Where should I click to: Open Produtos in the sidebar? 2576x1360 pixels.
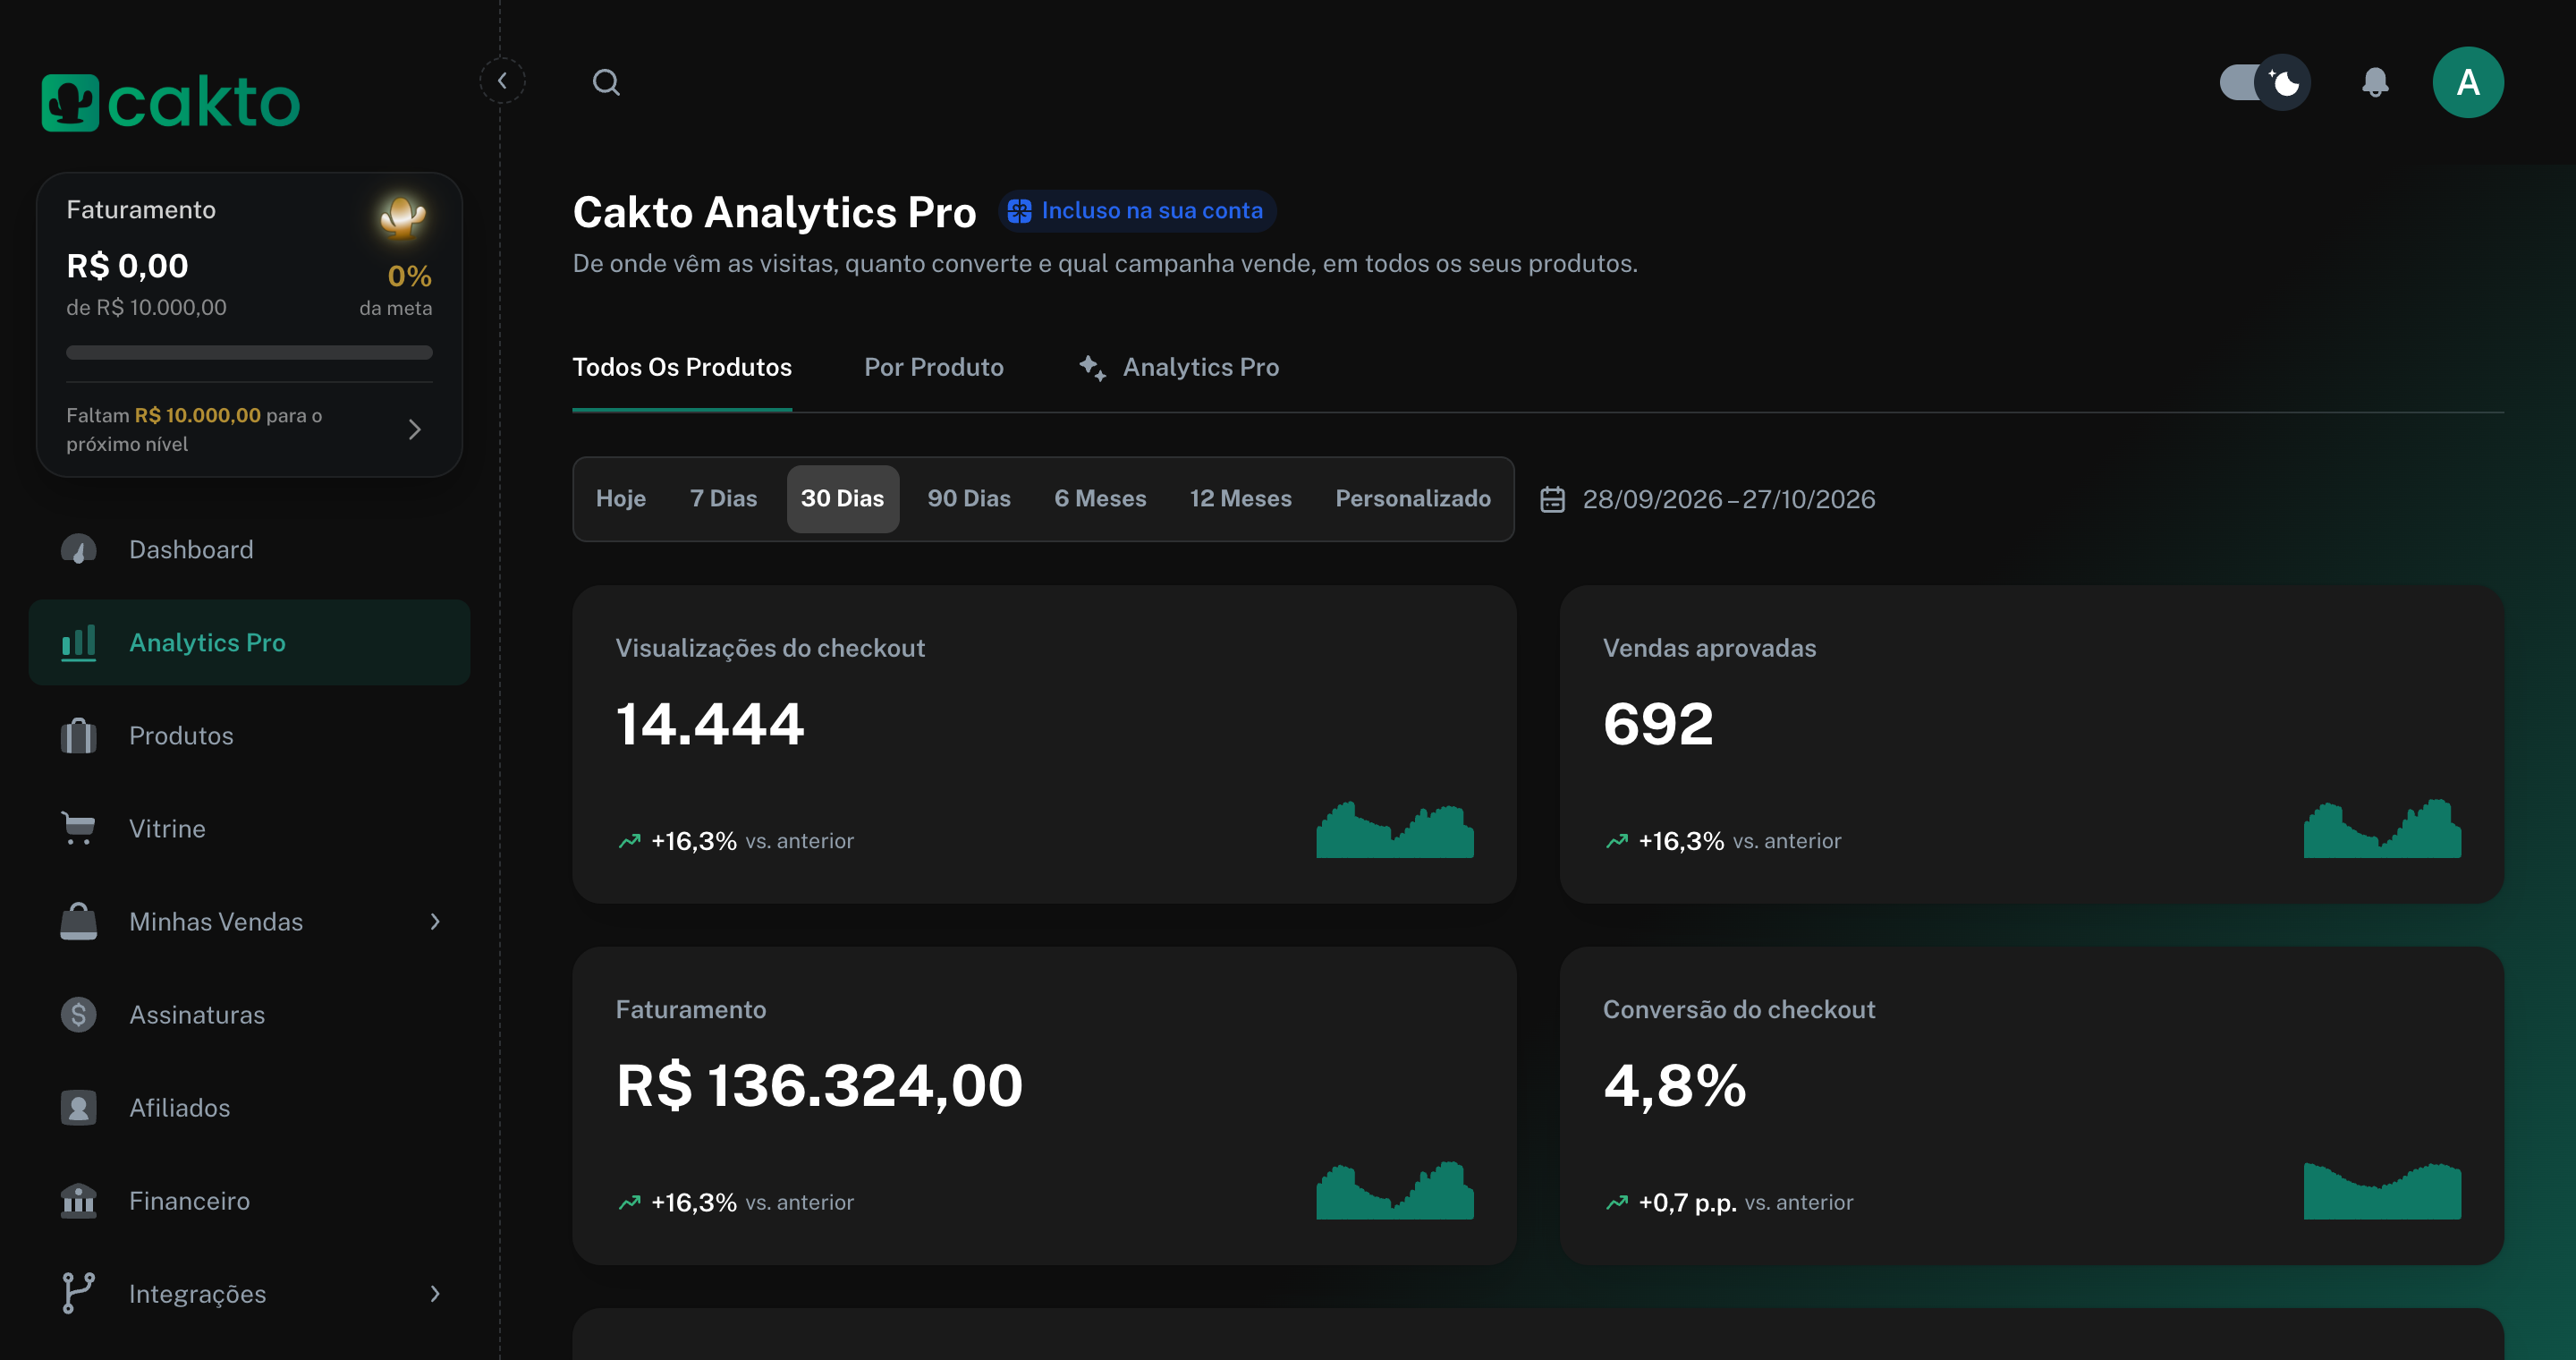click(x=249, y=736)
